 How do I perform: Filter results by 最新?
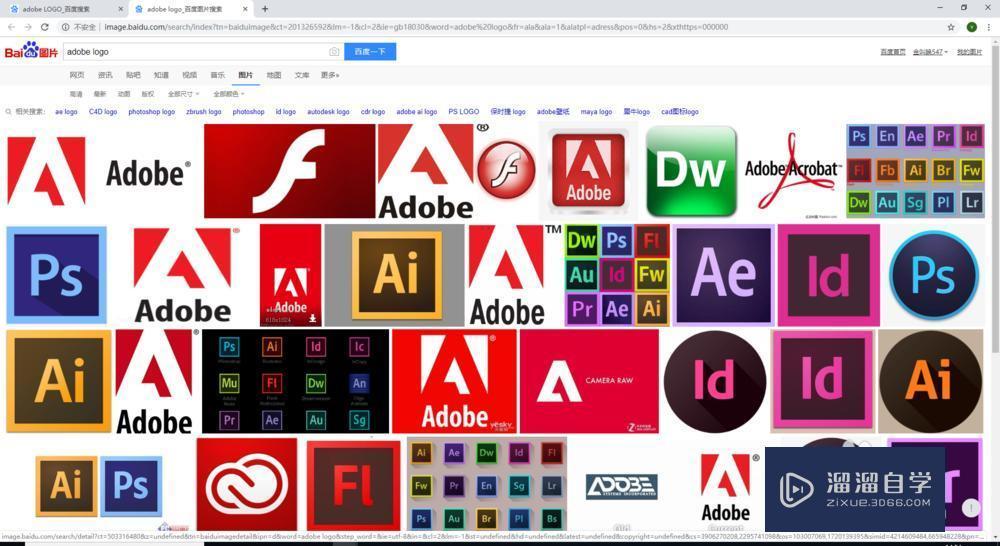99,94
